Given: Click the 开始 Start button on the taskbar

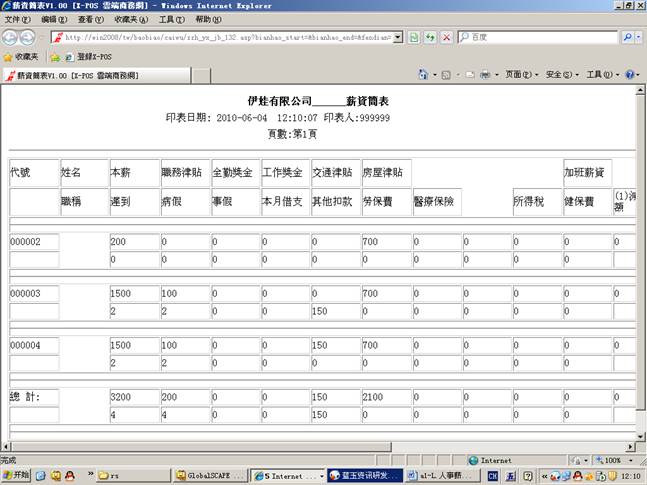Looking at the screenshot, I should coord(17,475).
